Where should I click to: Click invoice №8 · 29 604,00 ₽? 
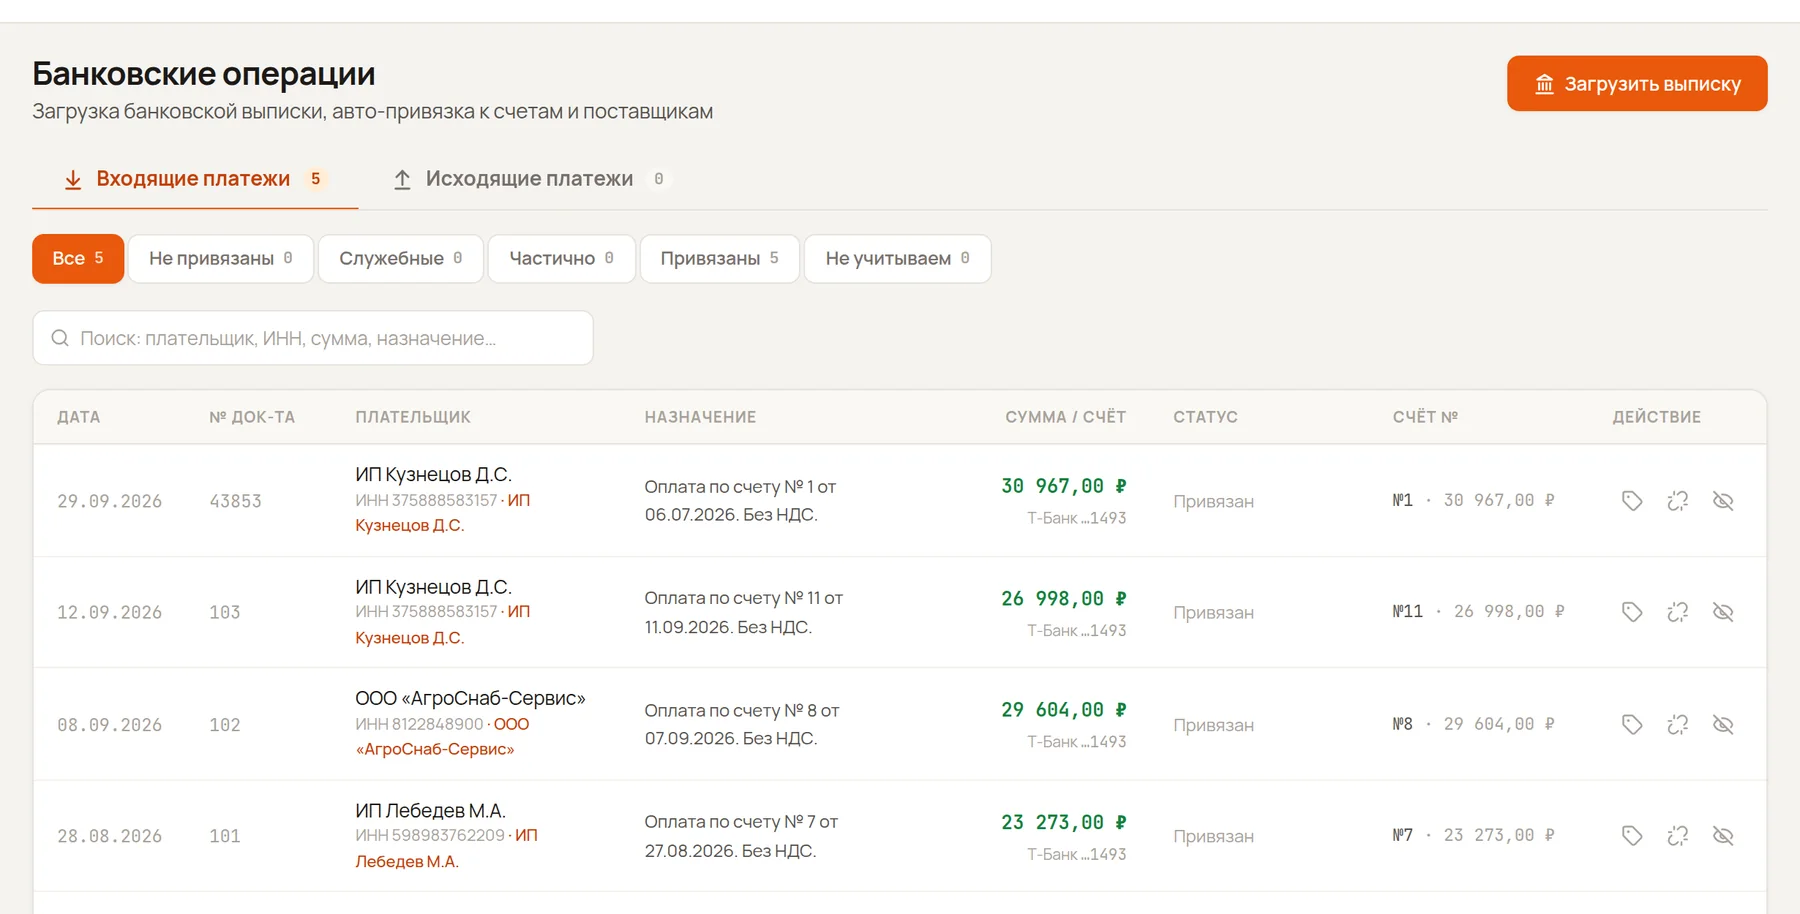(1473, 724)
